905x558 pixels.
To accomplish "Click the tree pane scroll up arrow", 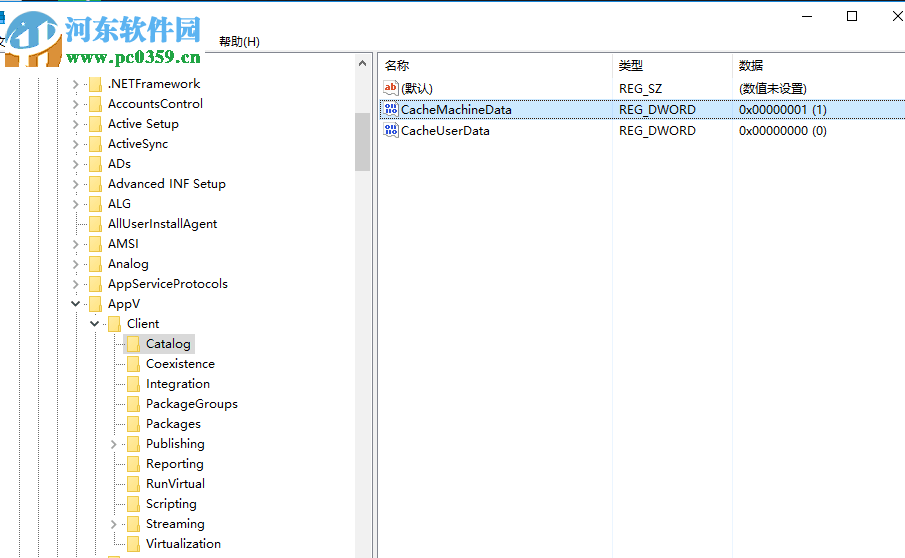I will click(x=362, y=63).
